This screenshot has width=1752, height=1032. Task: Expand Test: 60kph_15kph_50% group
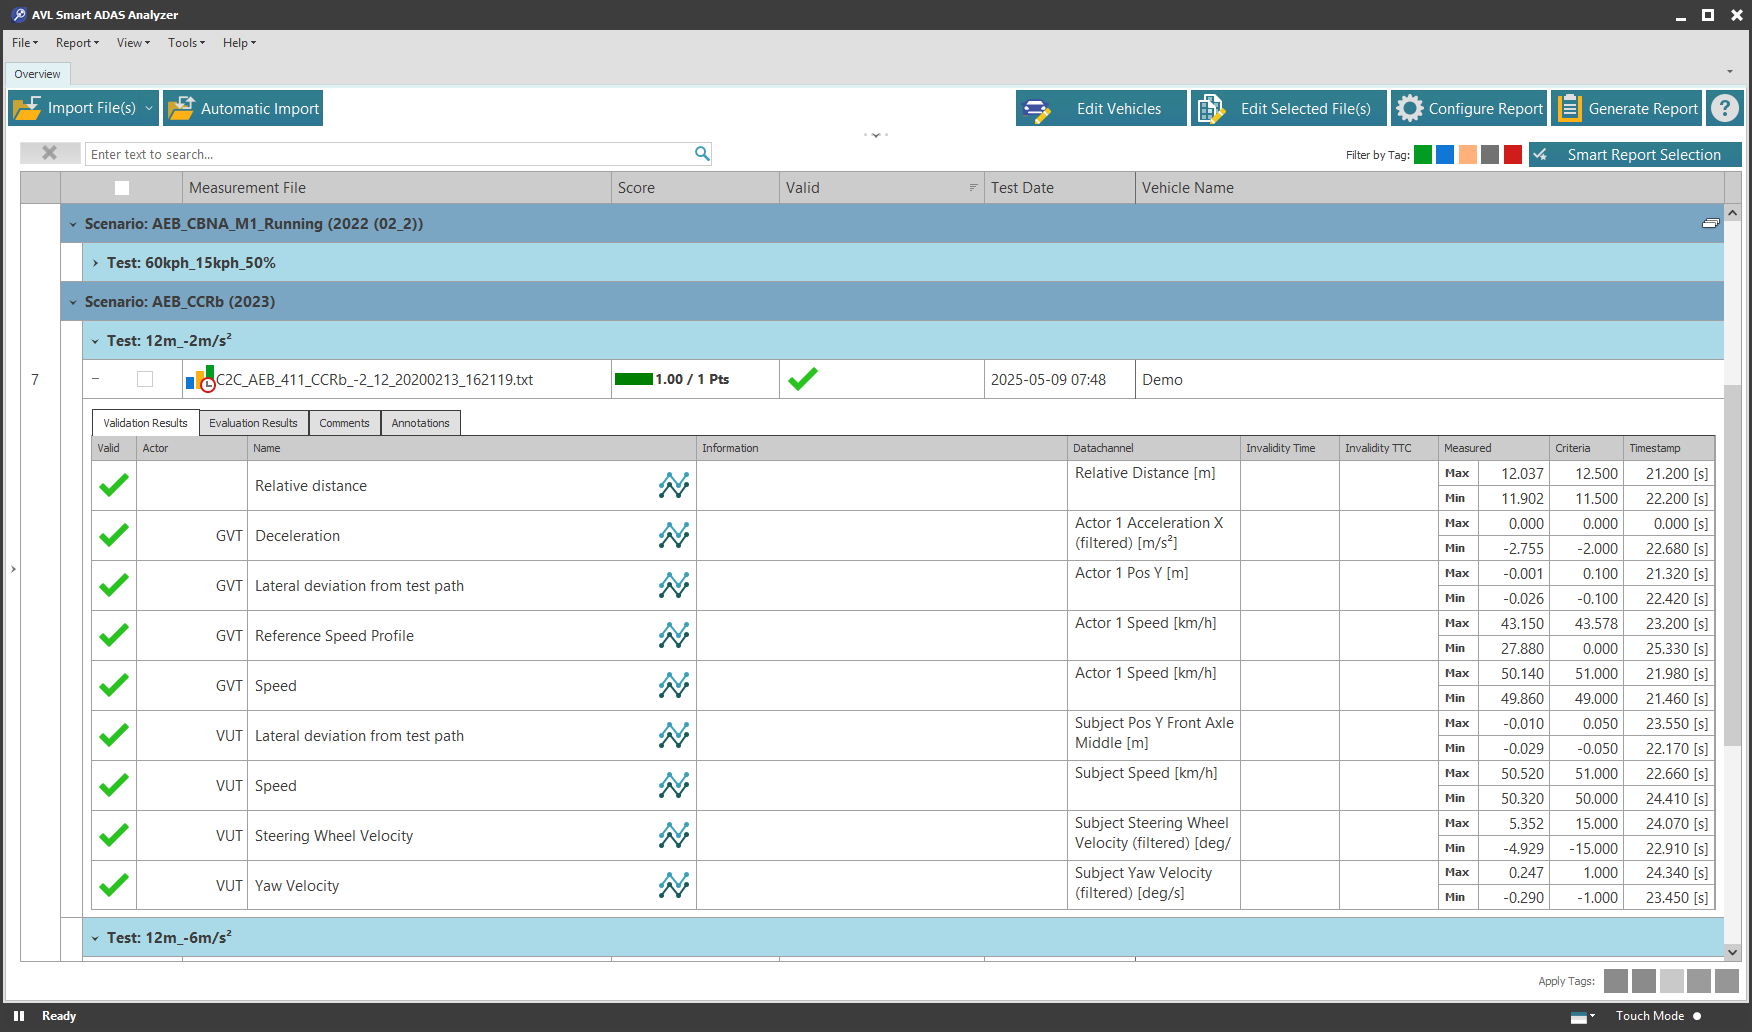(x=95, y=263)
